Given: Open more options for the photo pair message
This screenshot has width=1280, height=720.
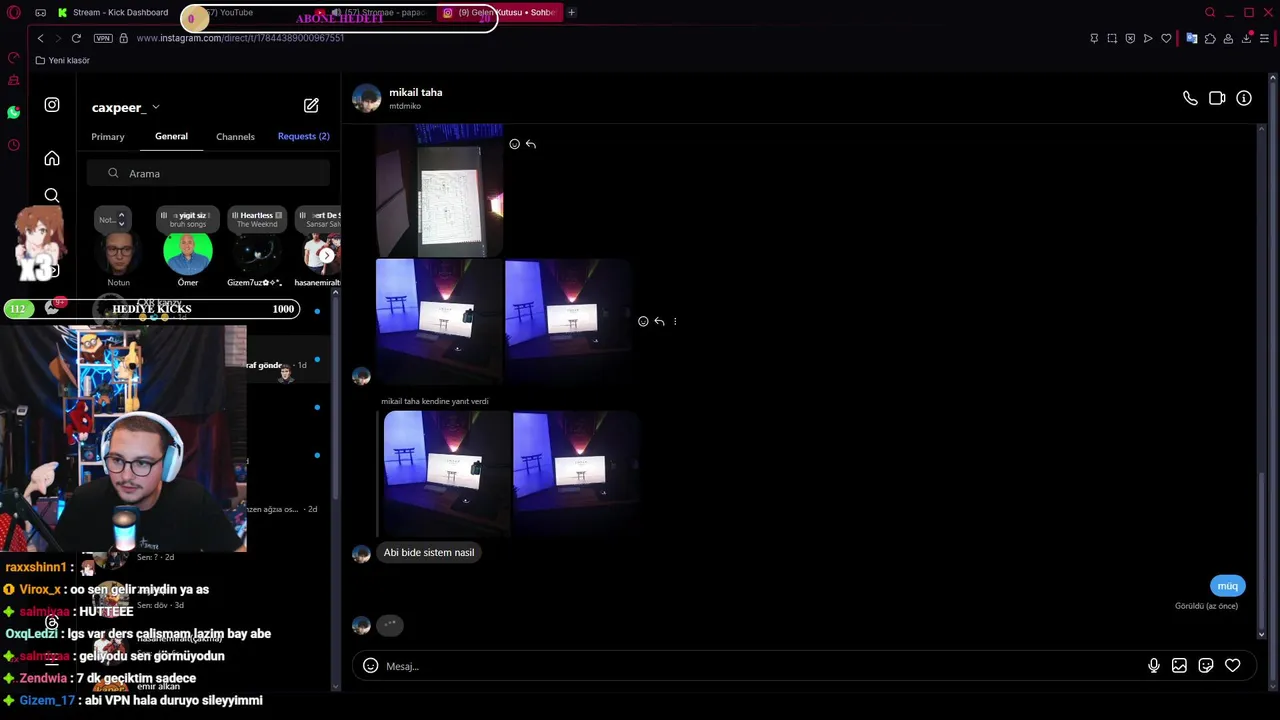Looking at the screenshot, I should pos(675,321).
